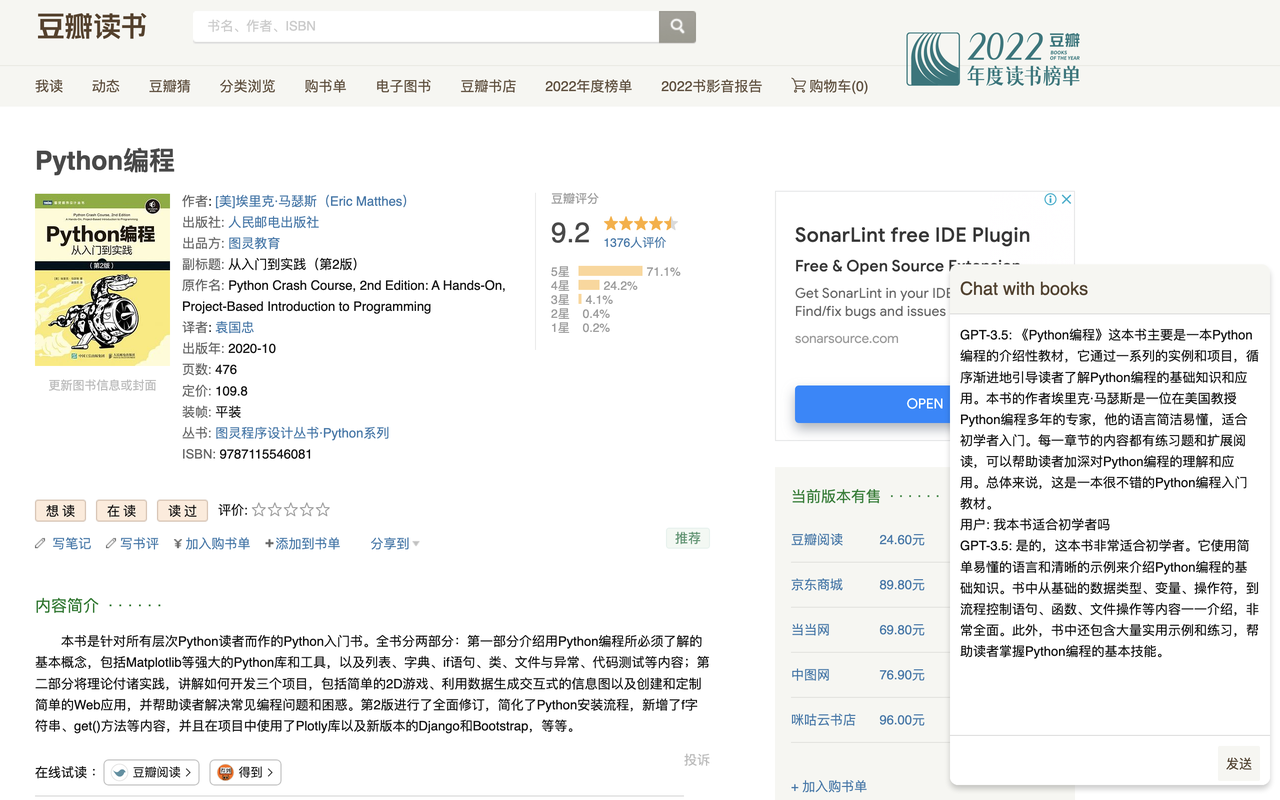Click the 4星 rating bar
This screenshot has width=1280, height=800.
[589, 285]
